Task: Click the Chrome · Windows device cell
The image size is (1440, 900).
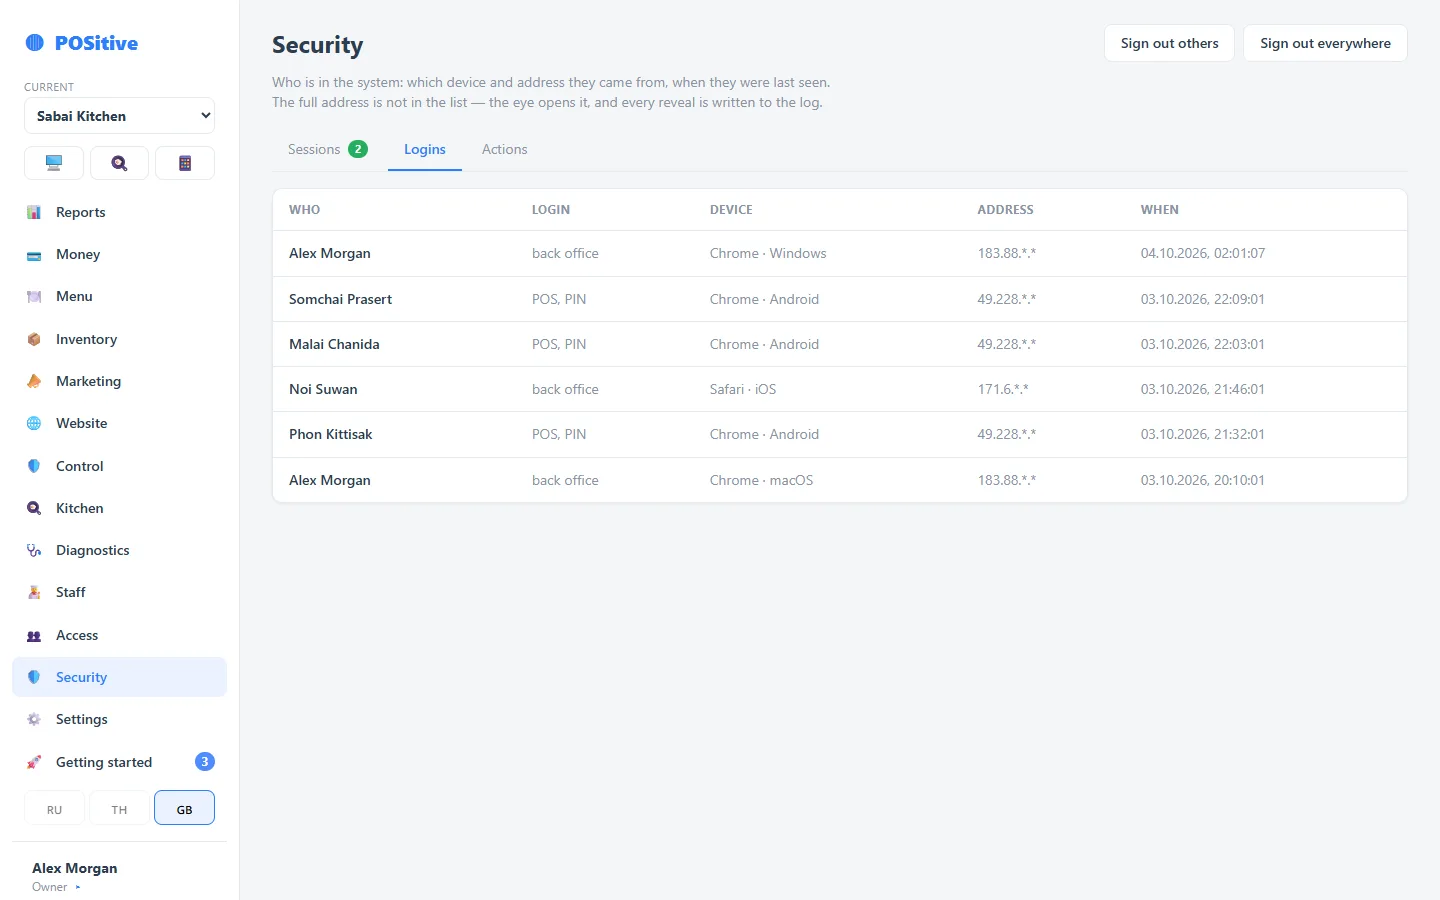Action: (768, 253)
